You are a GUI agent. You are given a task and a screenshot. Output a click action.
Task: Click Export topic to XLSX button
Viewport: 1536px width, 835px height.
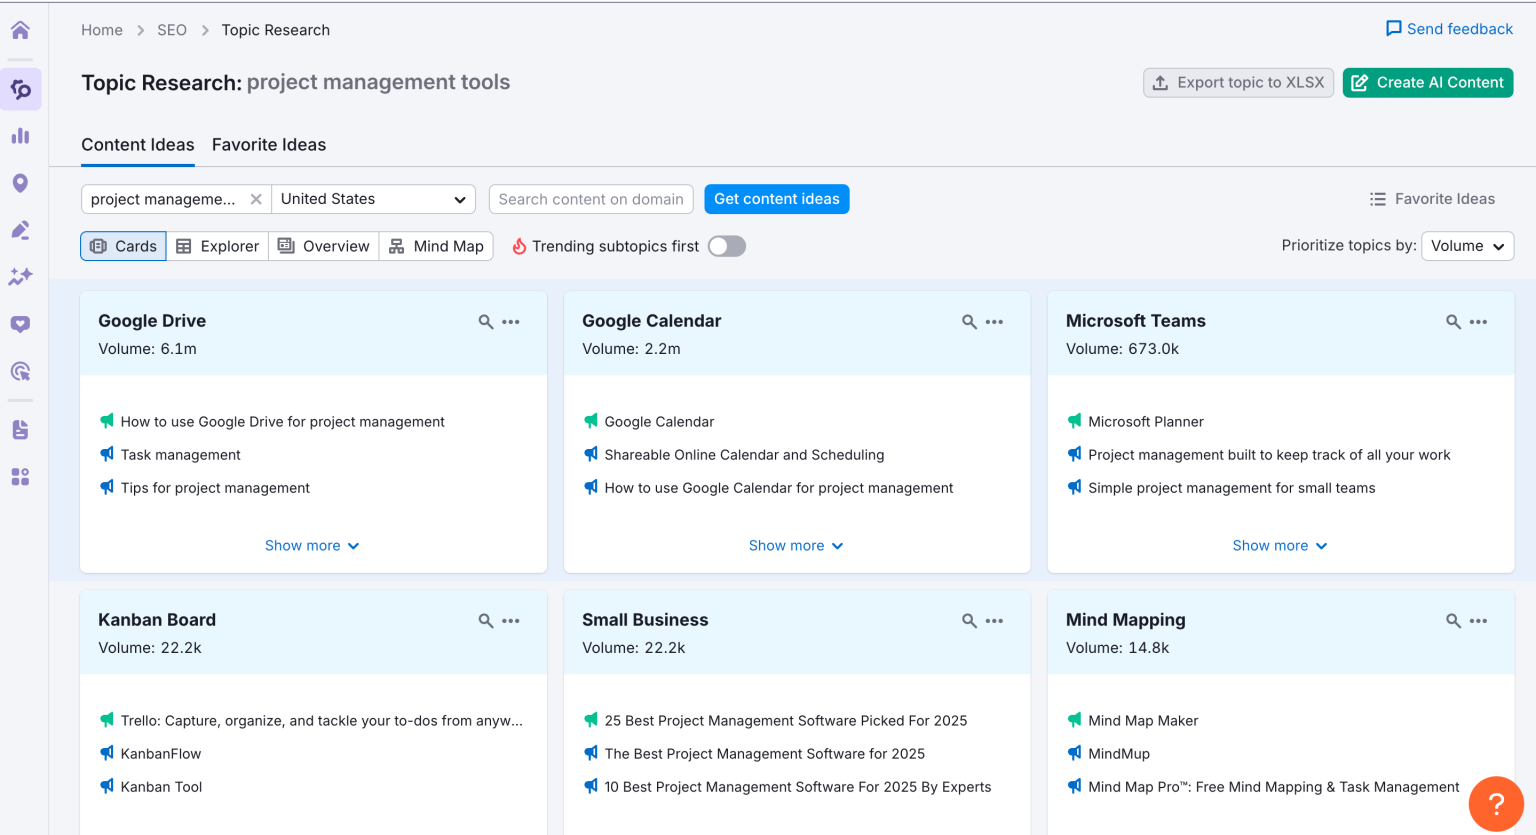point(1238,83)
